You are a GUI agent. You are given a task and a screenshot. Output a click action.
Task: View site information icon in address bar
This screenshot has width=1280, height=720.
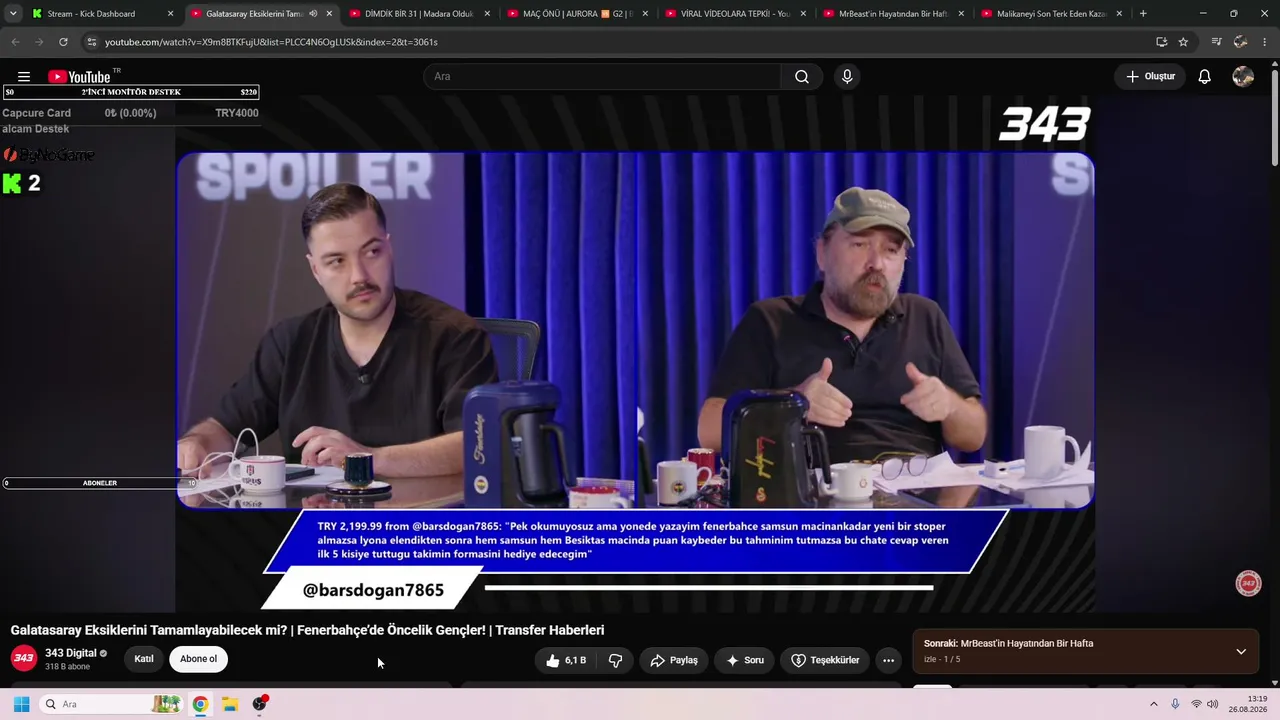(x=91, y=42)
